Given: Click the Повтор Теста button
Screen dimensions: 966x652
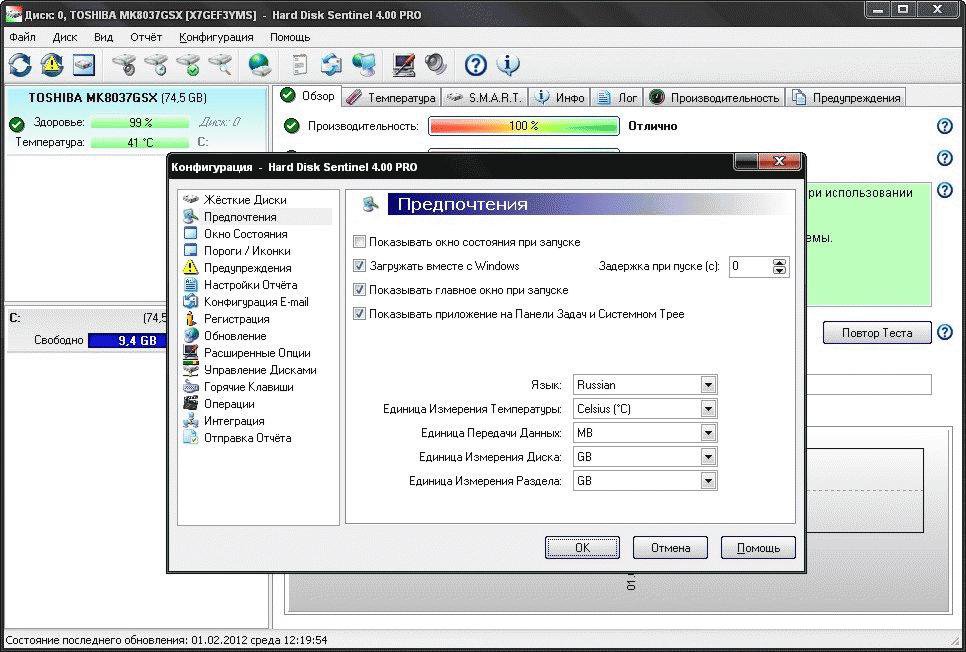Looking at the screenshot, I should 877,333.
